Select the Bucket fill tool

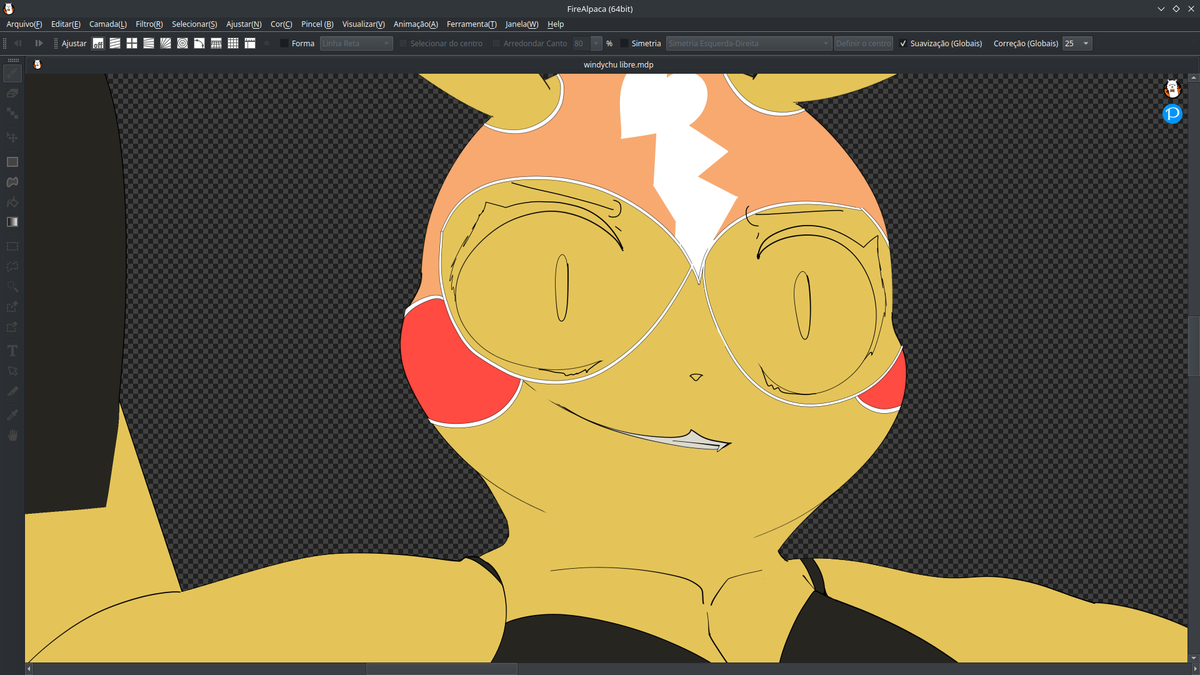(12, 202)
